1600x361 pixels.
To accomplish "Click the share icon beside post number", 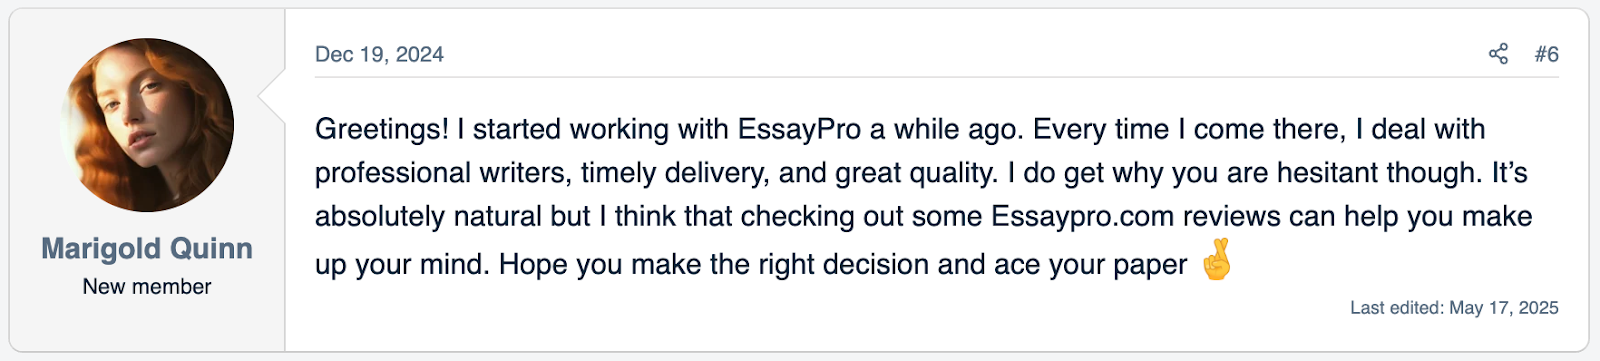I will pos(1498,54).
